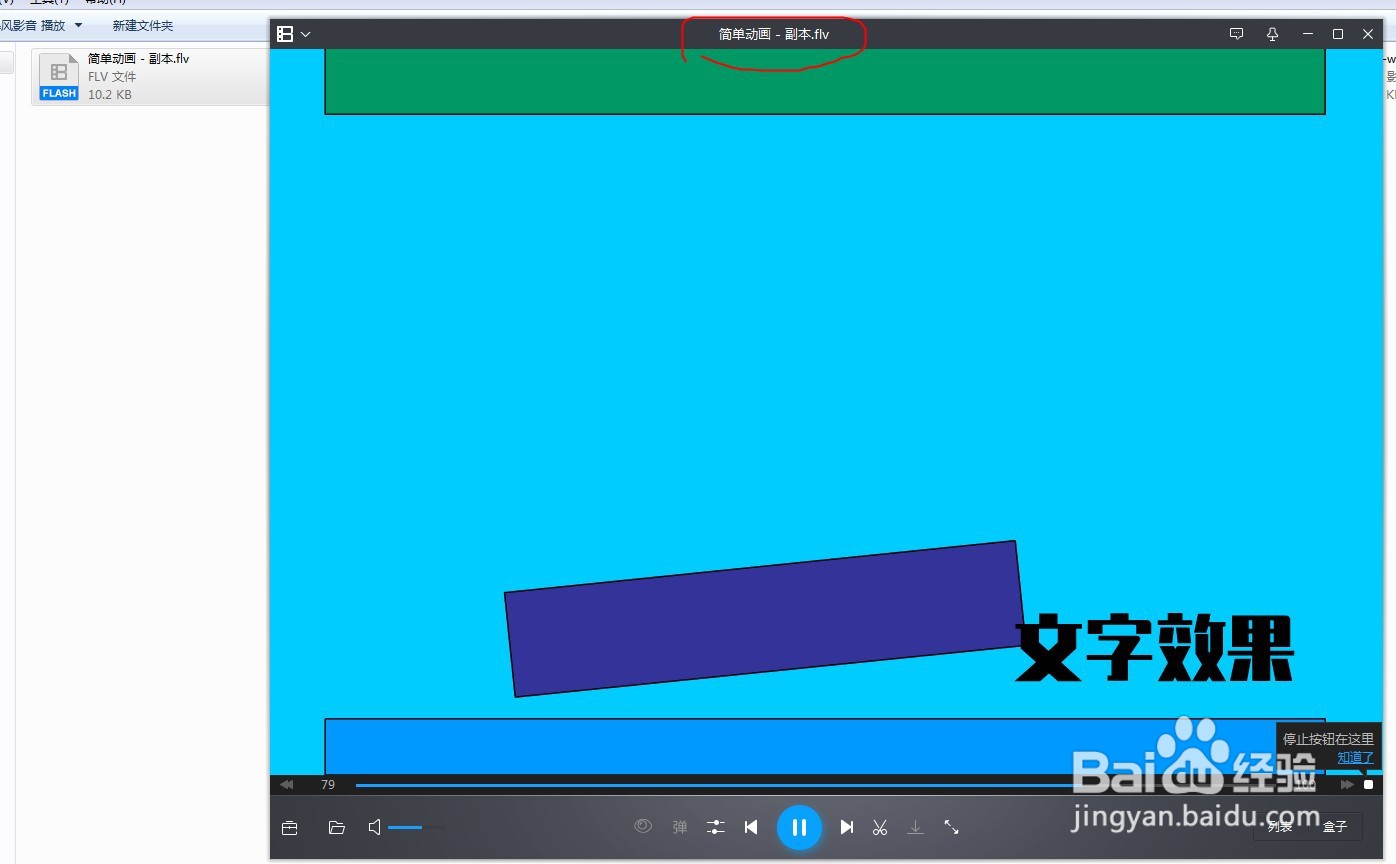Enter fullscreen with the diagonal arrows icon
The height and width of the screenshot is (864, 1396).
pos(951,827)
